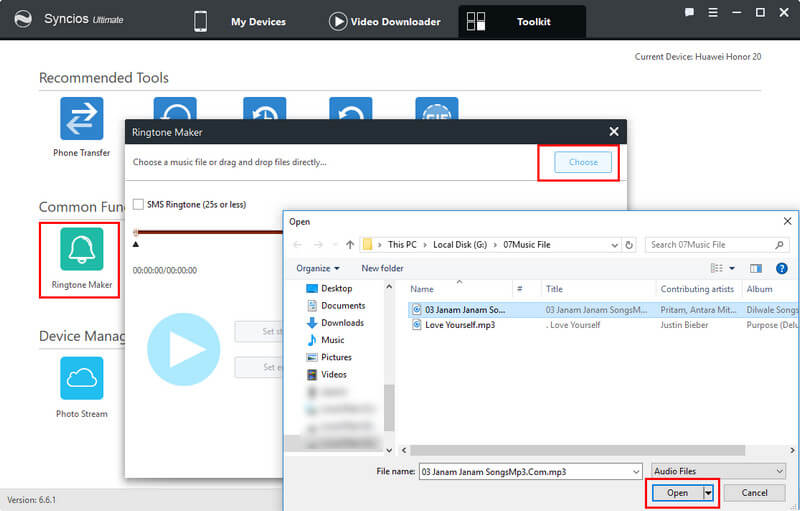Toggle the preview pane icon
The height and width of the screenshot is (511, 800).
pyautogui.click(x=756, y=268)
